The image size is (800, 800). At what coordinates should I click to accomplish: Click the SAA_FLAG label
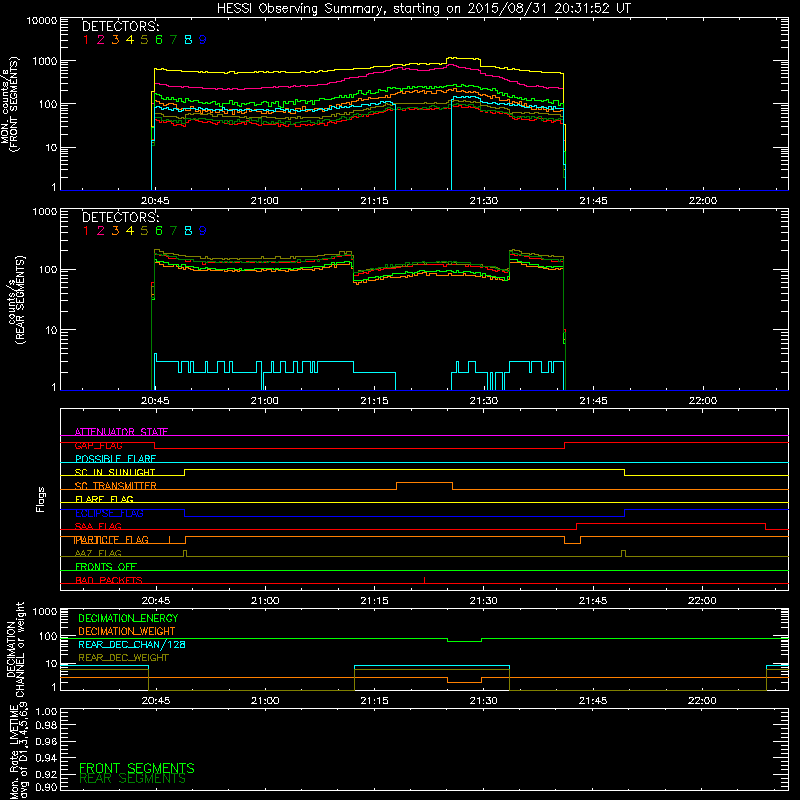(x=98, y=526)
